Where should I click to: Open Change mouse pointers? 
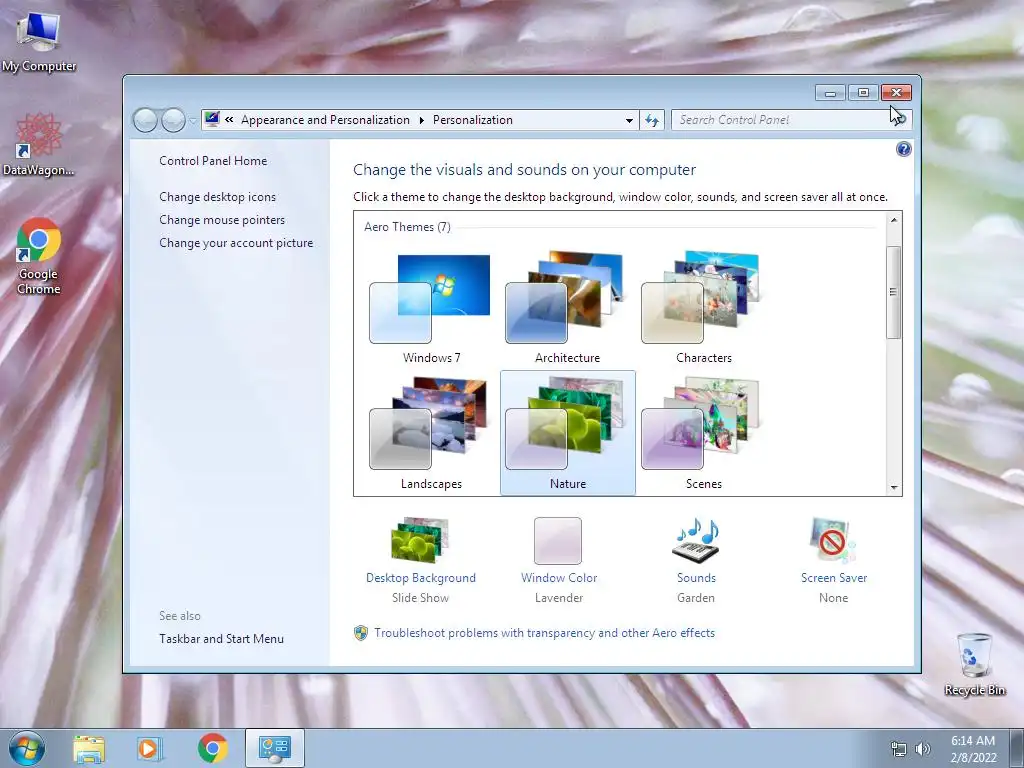coord(222,220)
